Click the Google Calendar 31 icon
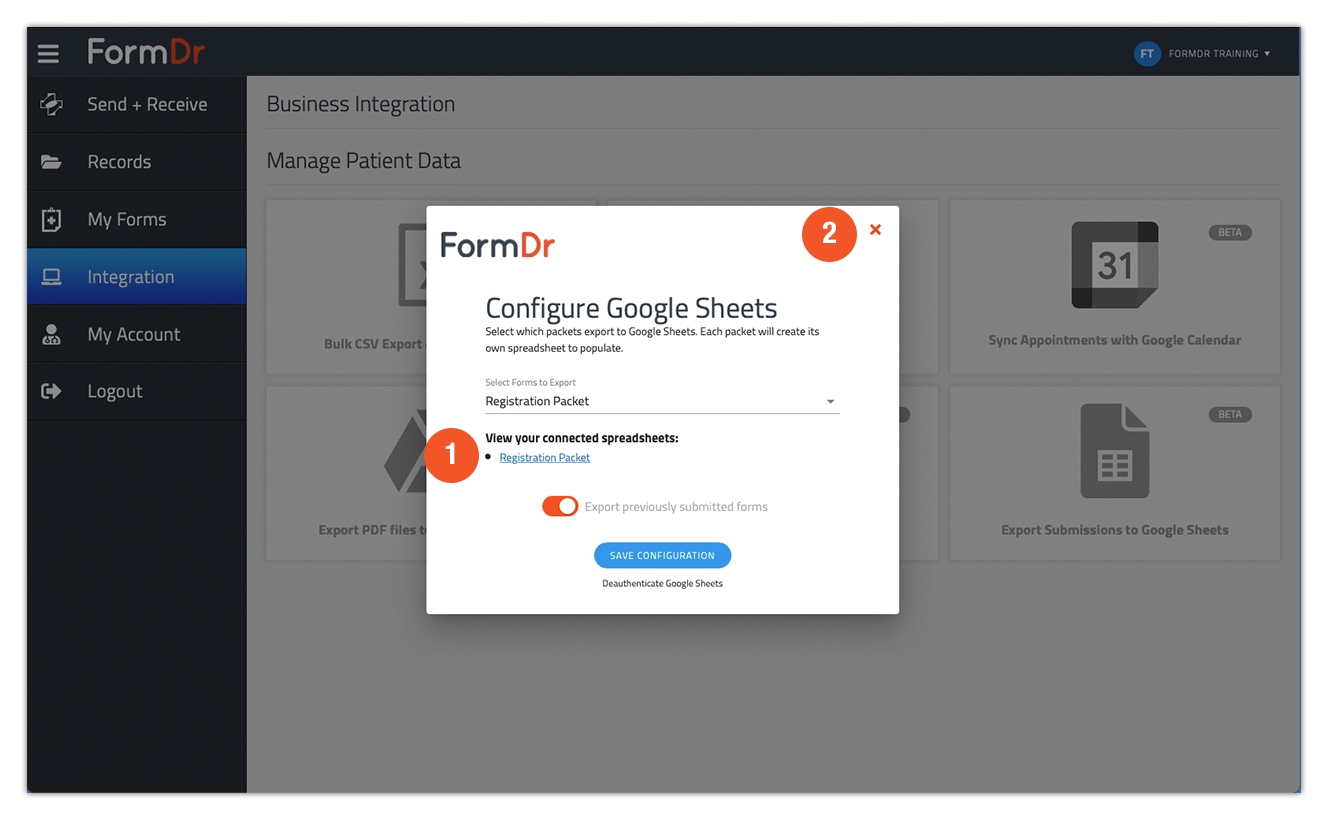This screenshot has width=1323, height=813. click(x=1115, y=265)
